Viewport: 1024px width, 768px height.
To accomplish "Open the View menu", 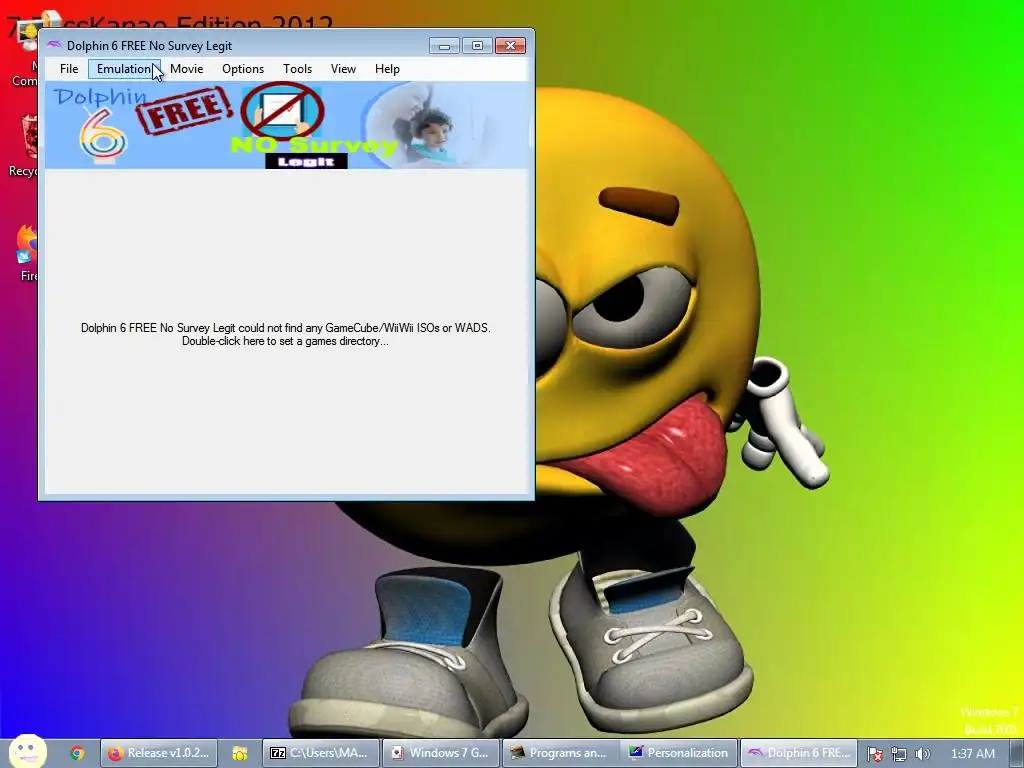I will 343,69.
